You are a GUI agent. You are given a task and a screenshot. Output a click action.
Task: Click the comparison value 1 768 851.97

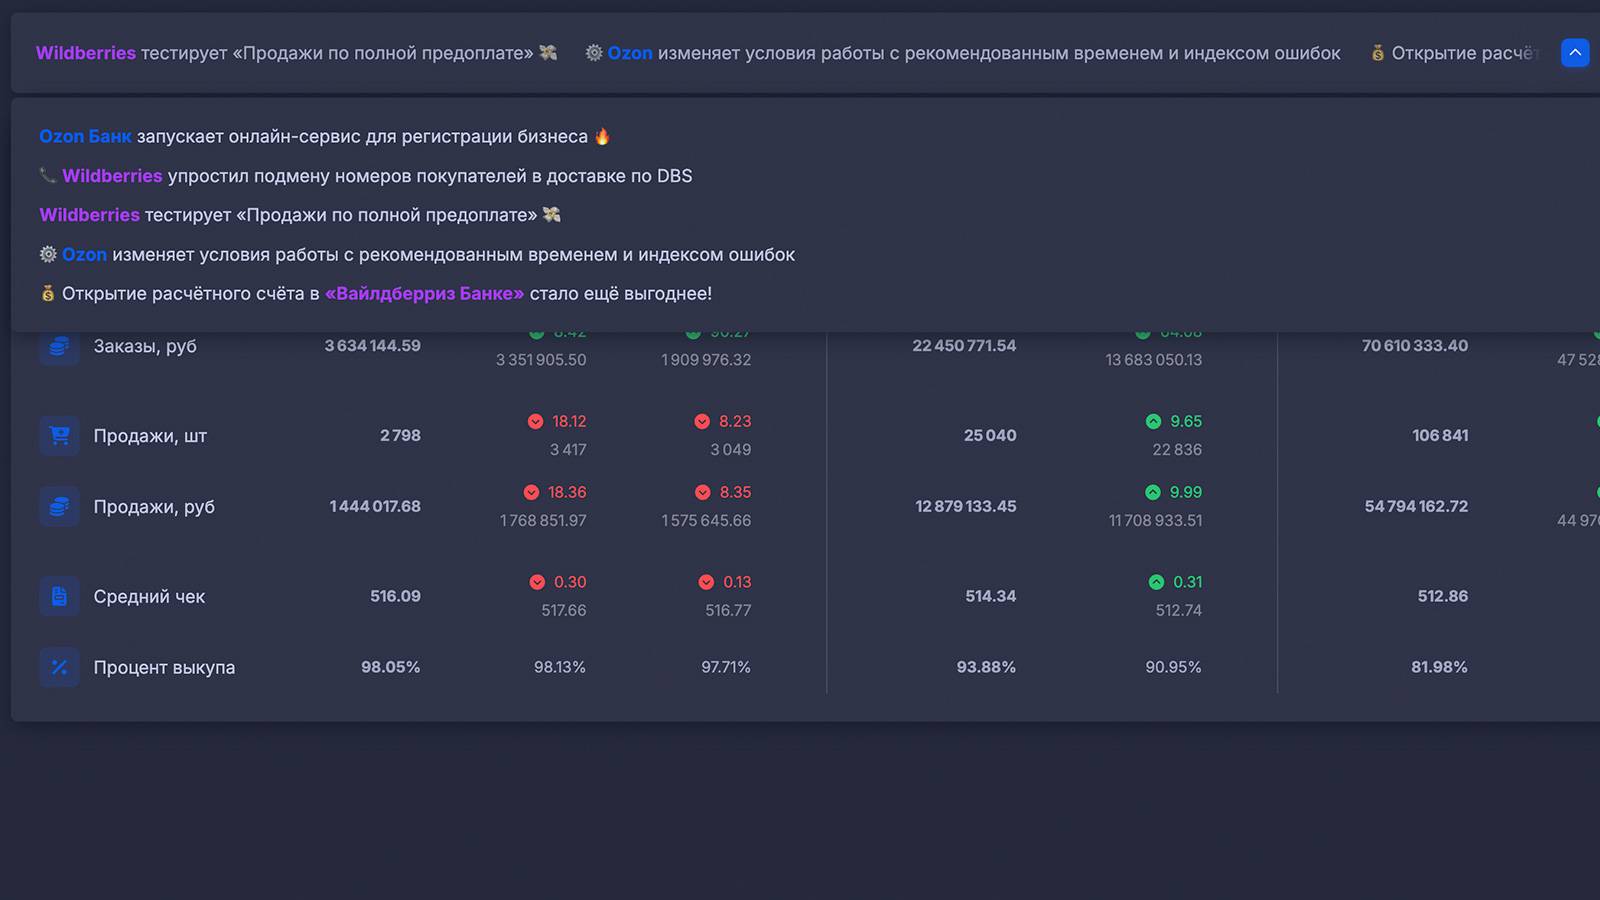[x=543, y=521]
